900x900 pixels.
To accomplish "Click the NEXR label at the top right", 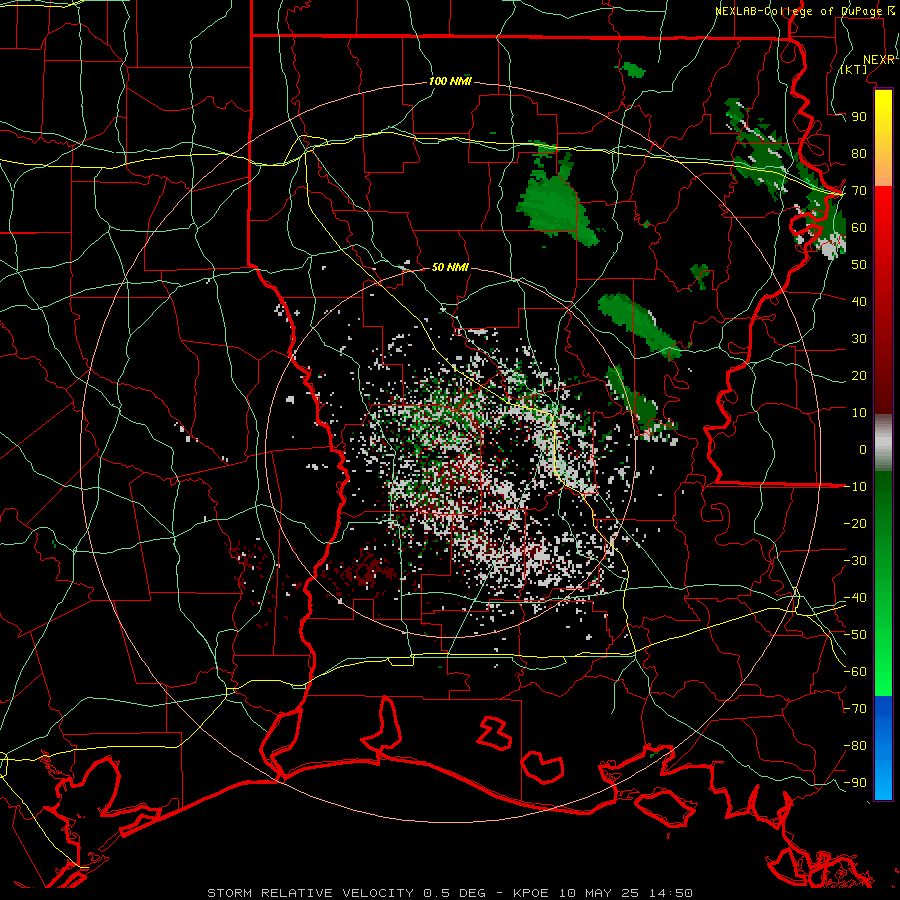I will tap(879, 60).
